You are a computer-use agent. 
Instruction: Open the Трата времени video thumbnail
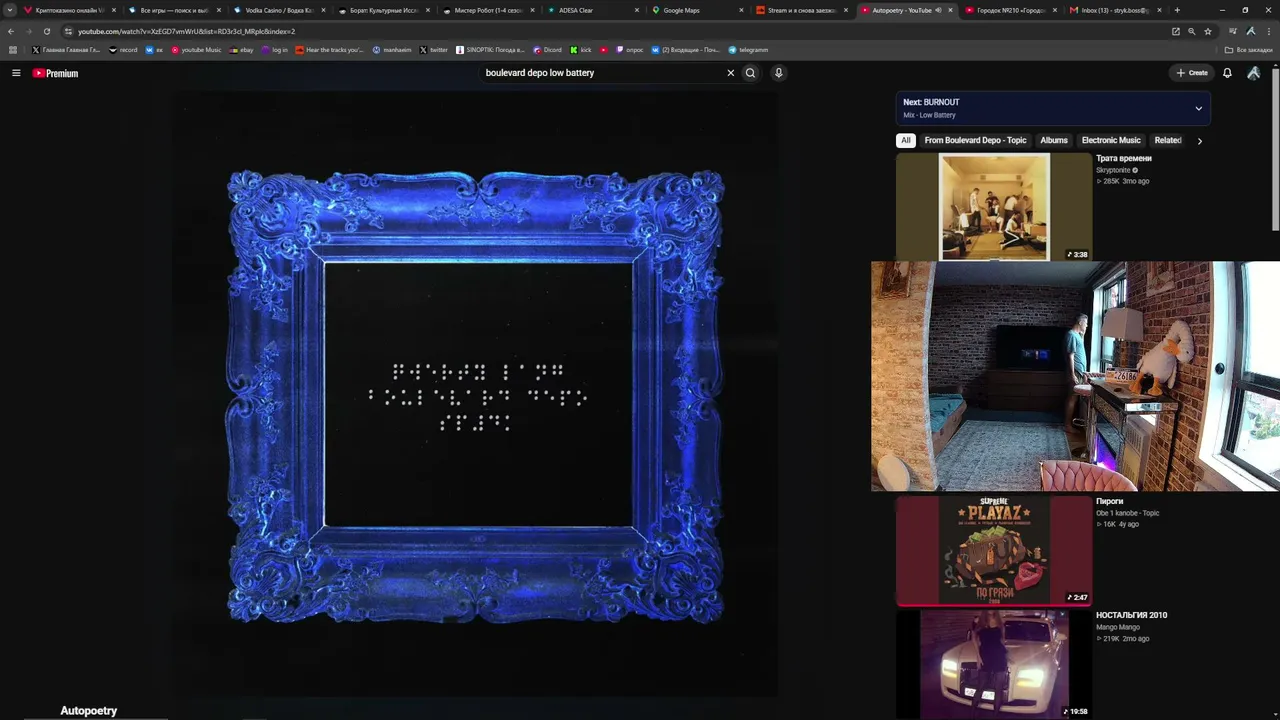tap(994, 207)
